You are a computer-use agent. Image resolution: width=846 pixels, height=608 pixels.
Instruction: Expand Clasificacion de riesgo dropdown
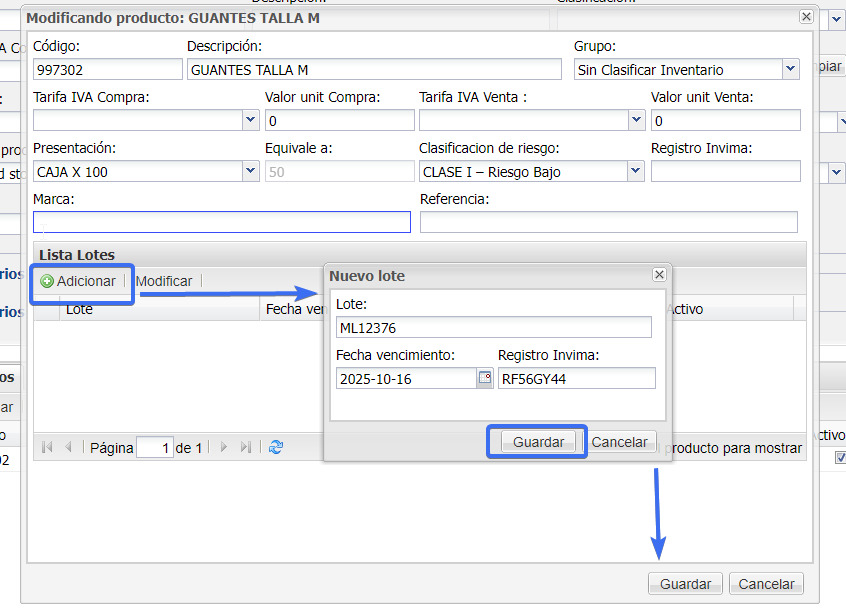point(635,172)
